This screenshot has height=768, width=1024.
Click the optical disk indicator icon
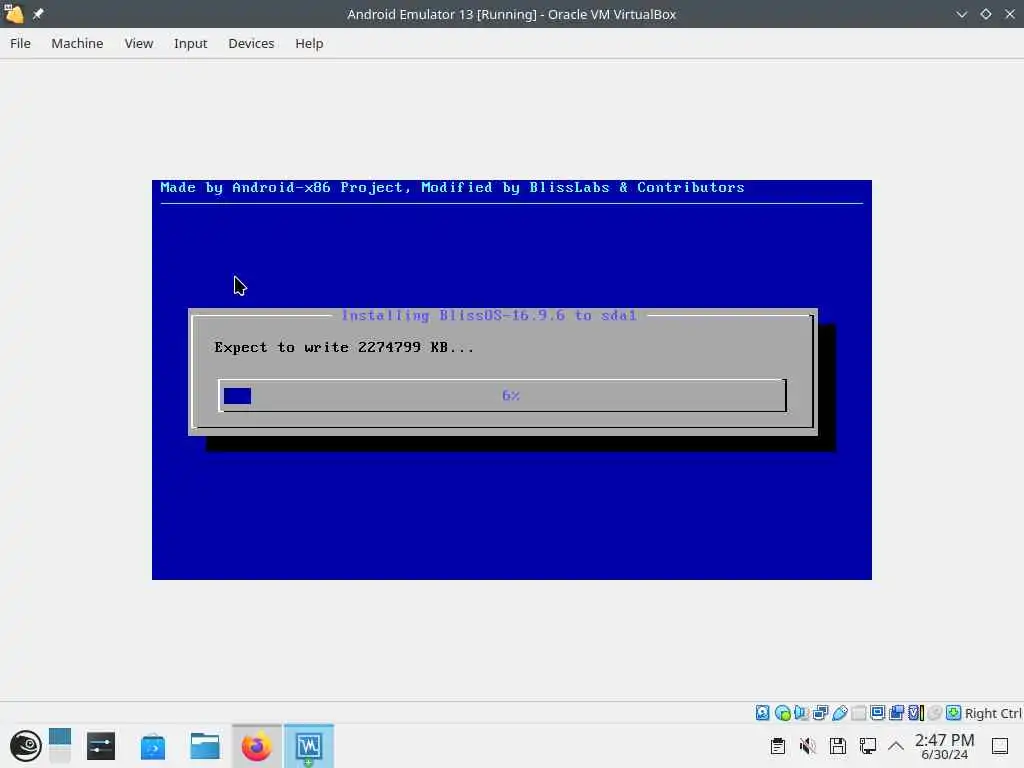tap(782, 712)
